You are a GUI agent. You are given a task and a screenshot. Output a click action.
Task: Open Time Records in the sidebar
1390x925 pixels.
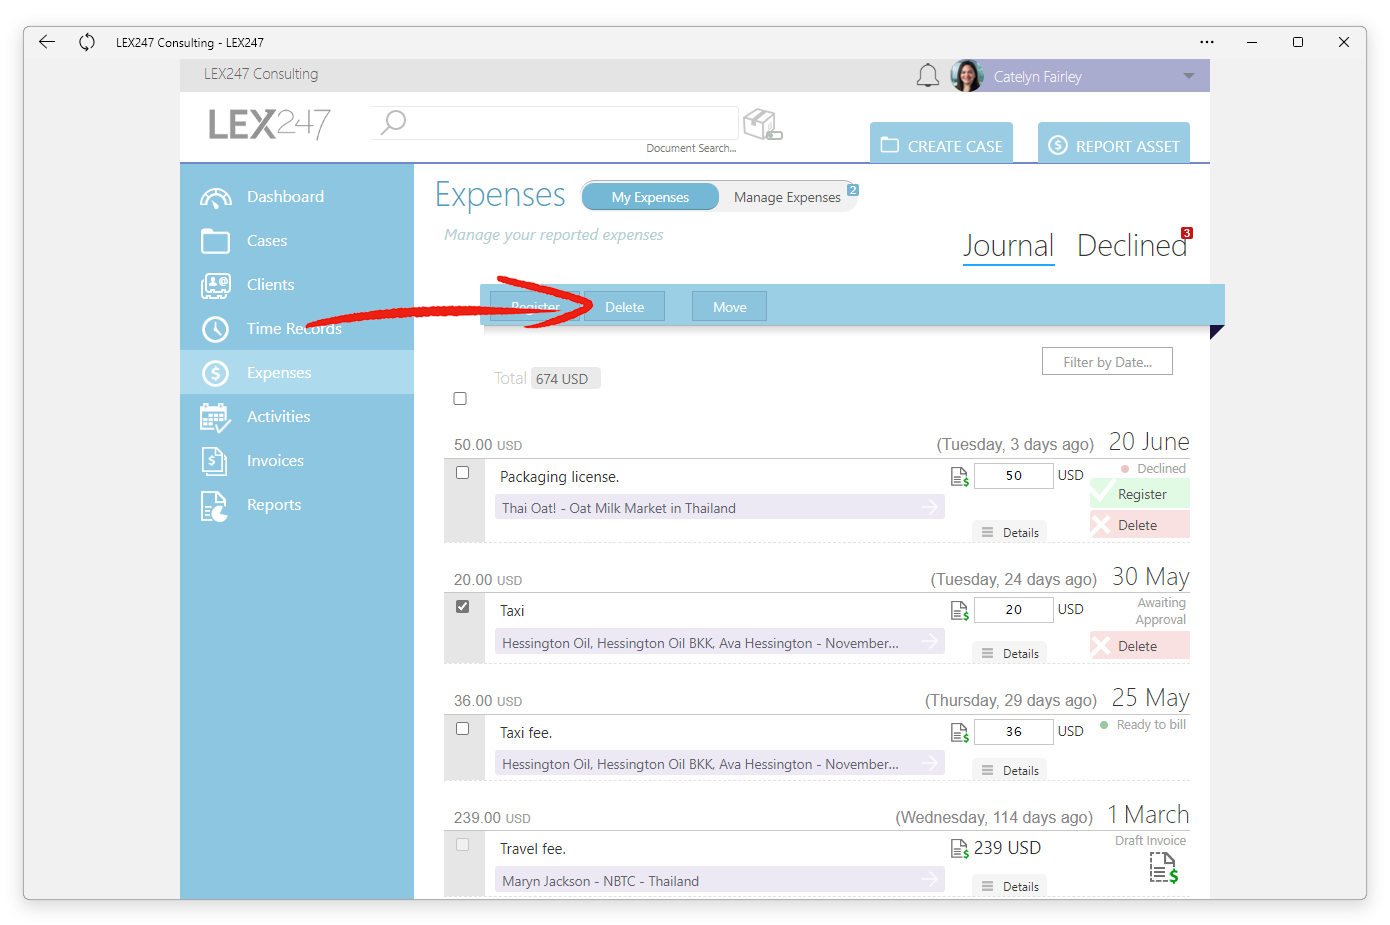point(297,329)
